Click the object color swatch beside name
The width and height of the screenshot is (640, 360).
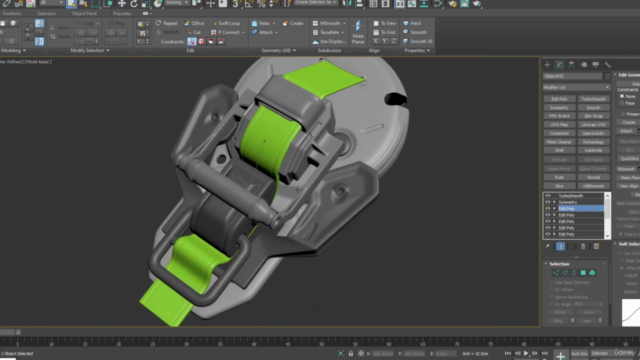click(607, 76)
